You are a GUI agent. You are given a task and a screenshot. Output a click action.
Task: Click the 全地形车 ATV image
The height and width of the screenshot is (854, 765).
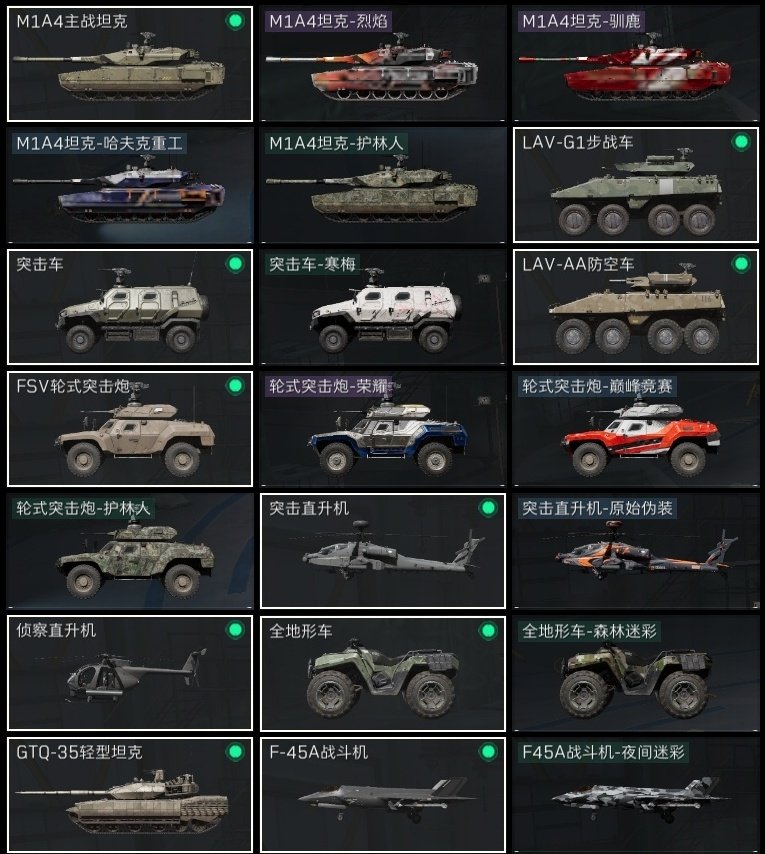(383, 678)
